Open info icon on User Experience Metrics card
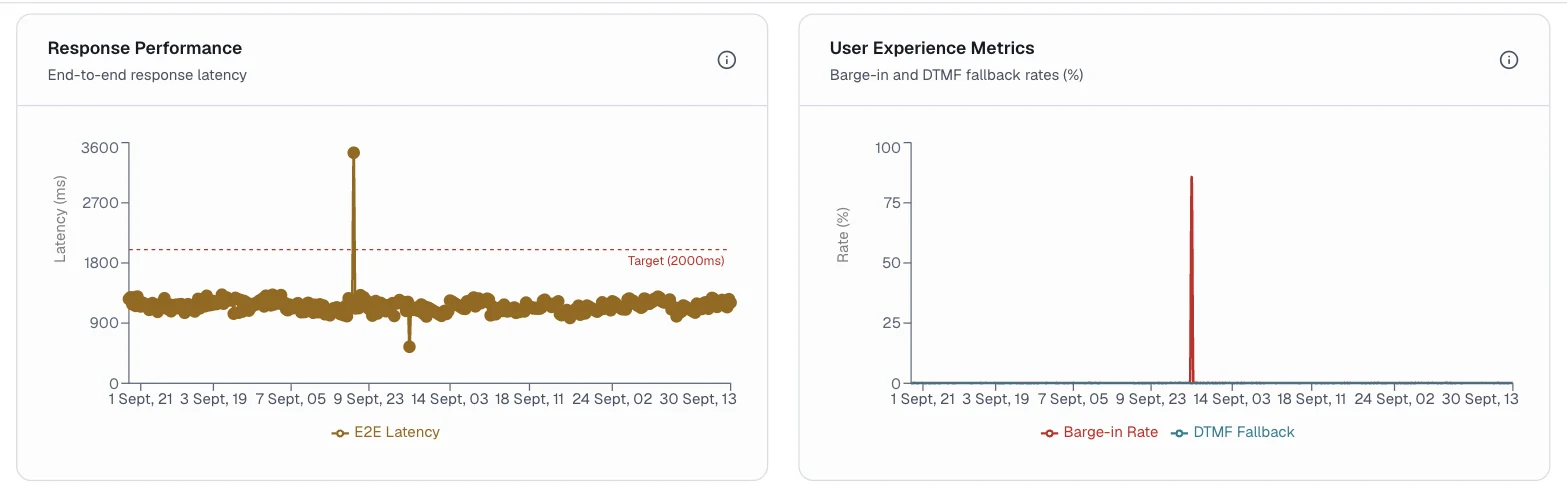 tap(1509, 60)
